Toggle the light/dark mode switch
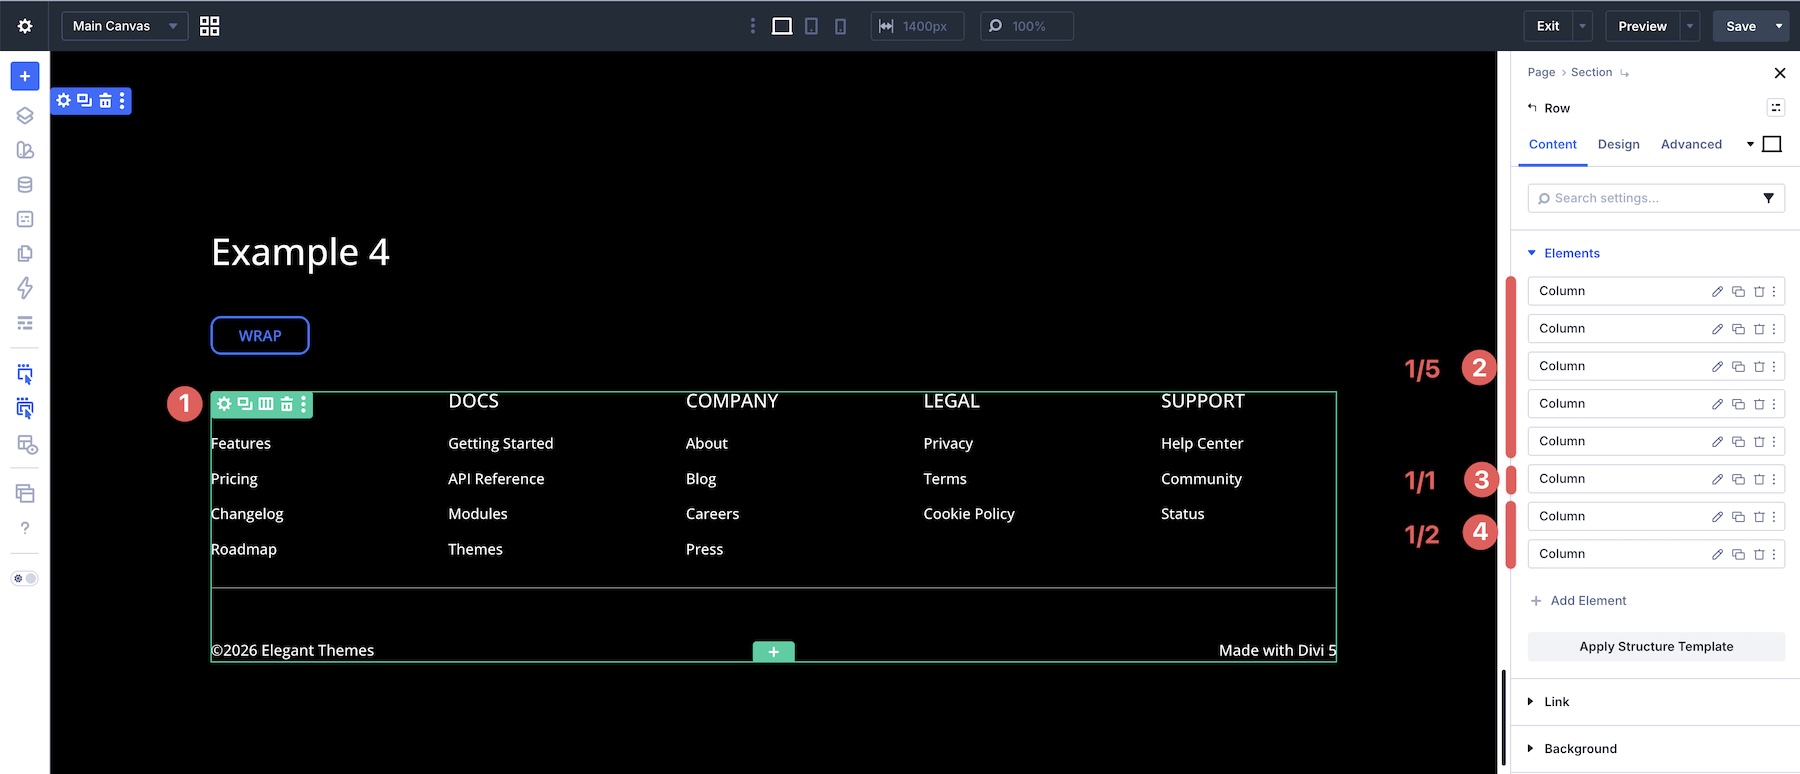 [x=25, y=578]
